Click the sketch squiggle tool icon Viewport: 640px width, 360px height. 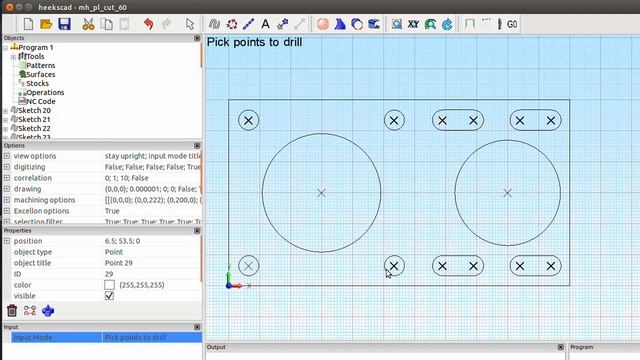coord(214,24)
